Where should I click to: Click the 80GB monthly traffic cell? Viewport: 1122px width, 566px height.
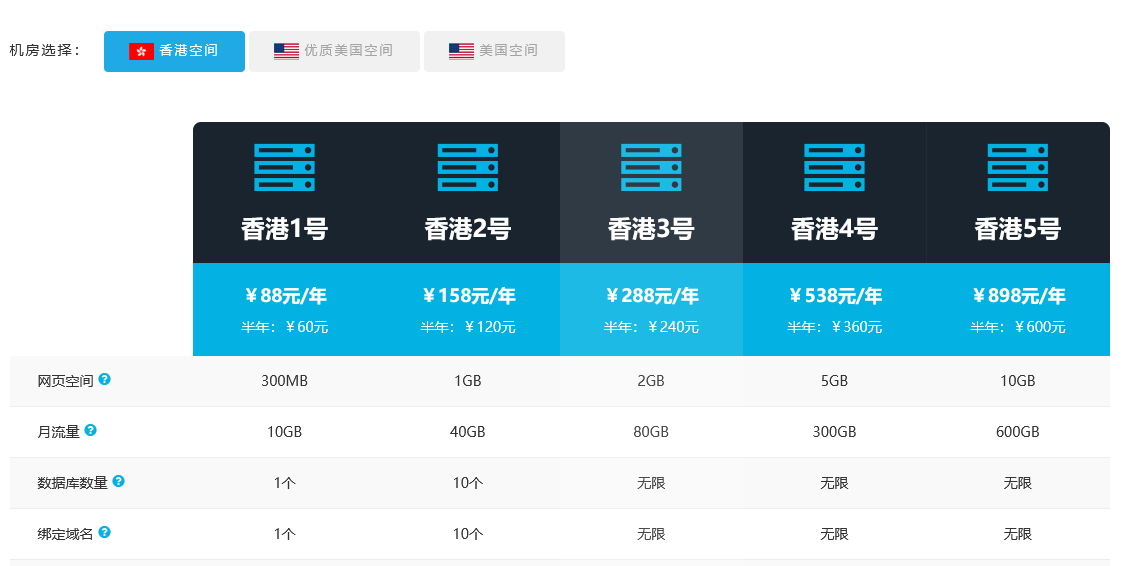(651, 432)
